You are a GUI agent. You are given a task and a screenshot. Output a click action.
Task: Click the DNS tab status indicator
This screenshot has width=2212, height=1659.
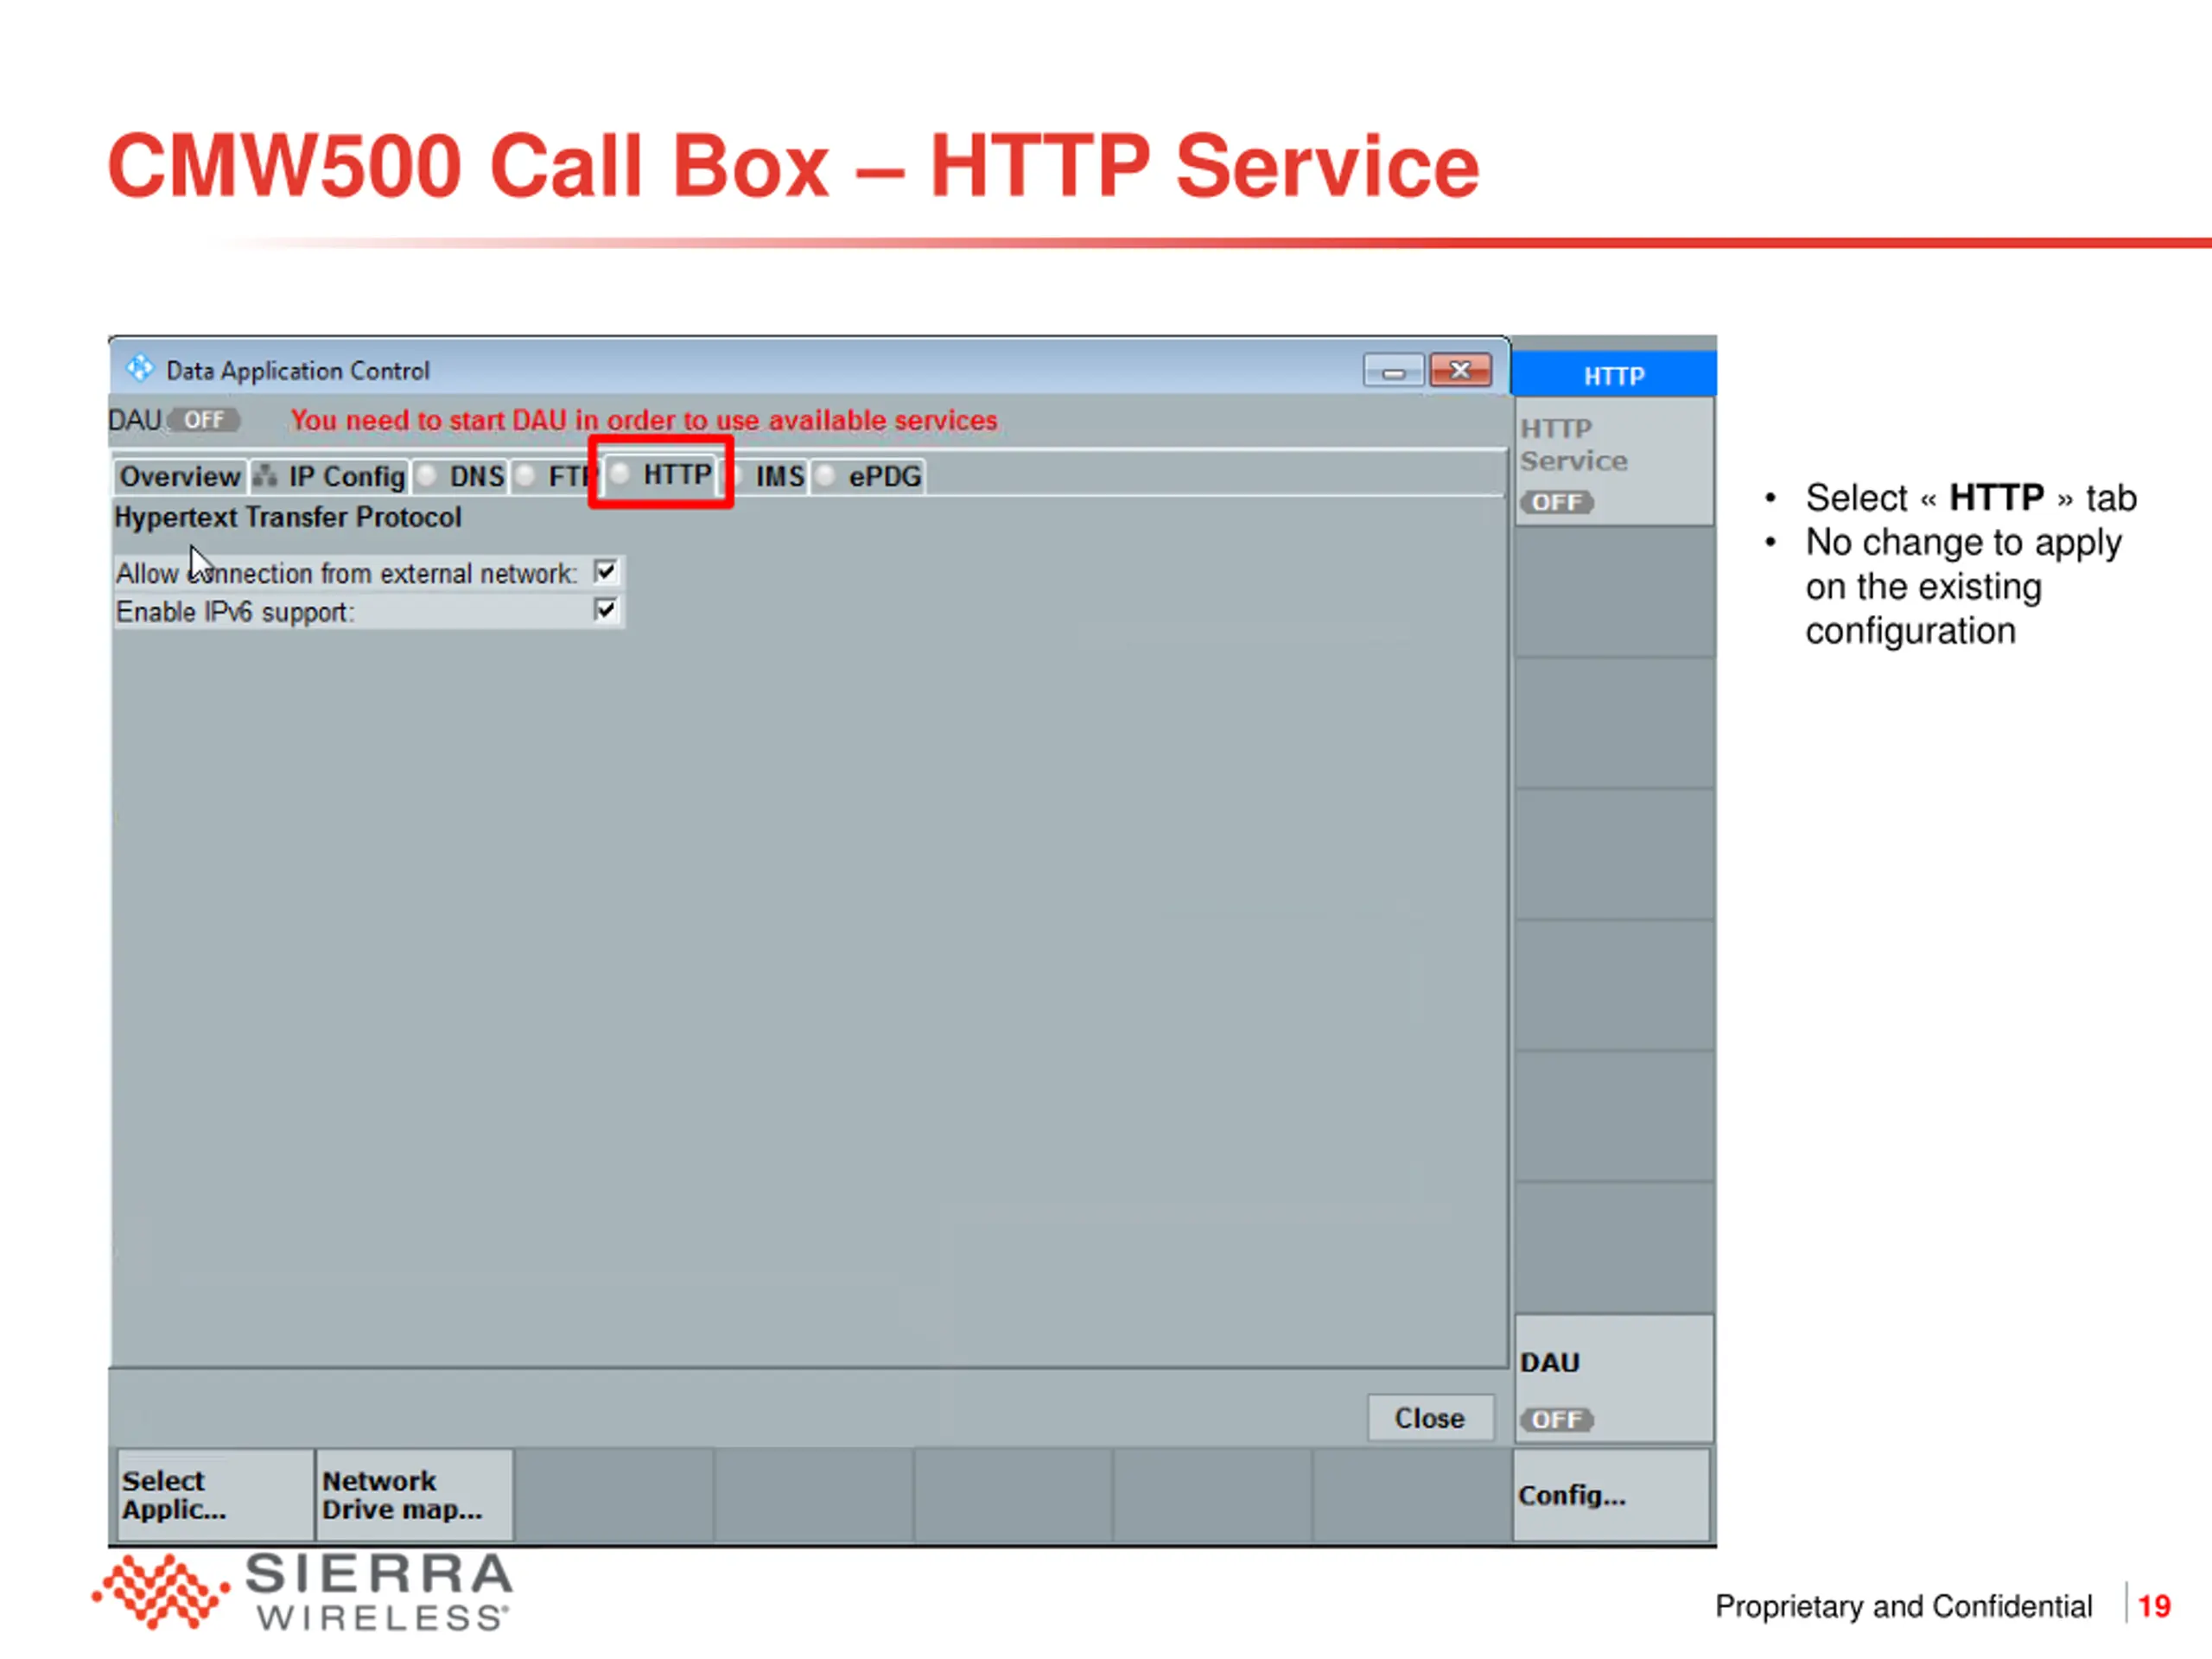pos(427,476)
